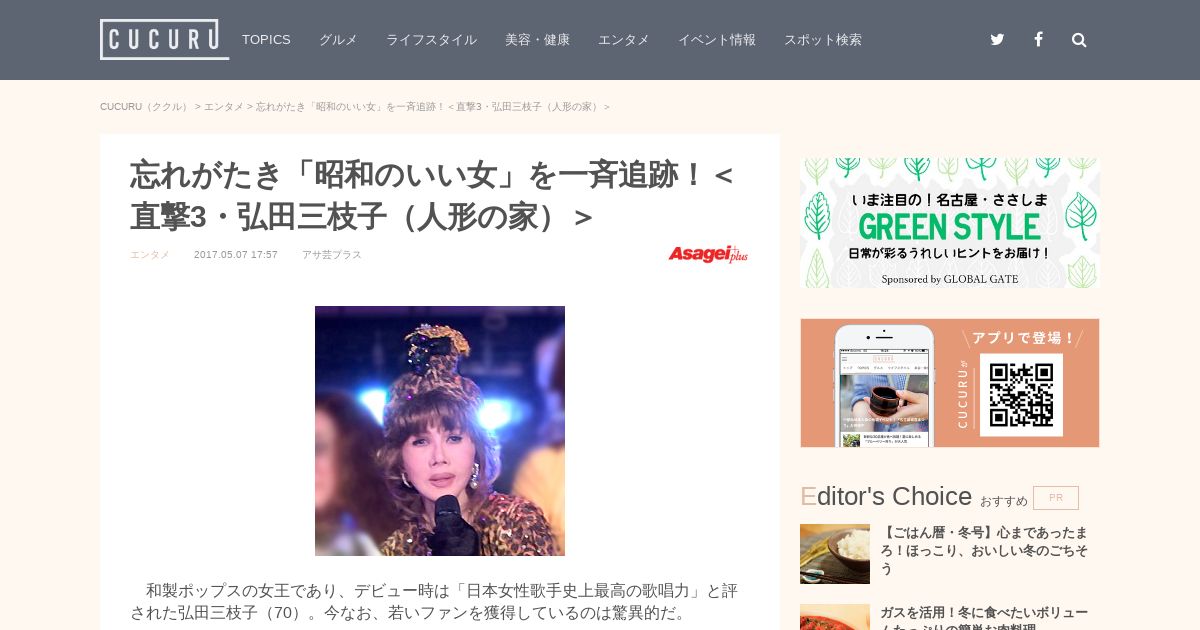The height and width of the screenshot is (630, 1200).
Task: Open the CUCURU logo homepage
Action: (x=164, y=40)
